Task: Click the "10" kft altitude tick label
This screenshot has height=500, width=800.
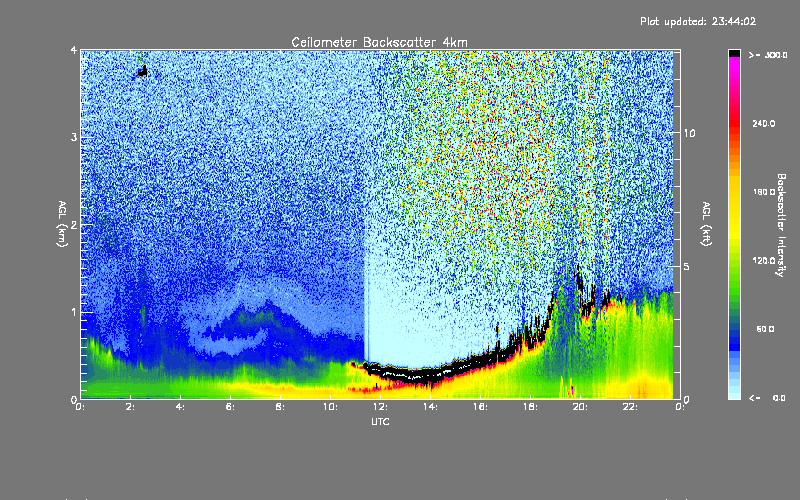Action: 689,133
